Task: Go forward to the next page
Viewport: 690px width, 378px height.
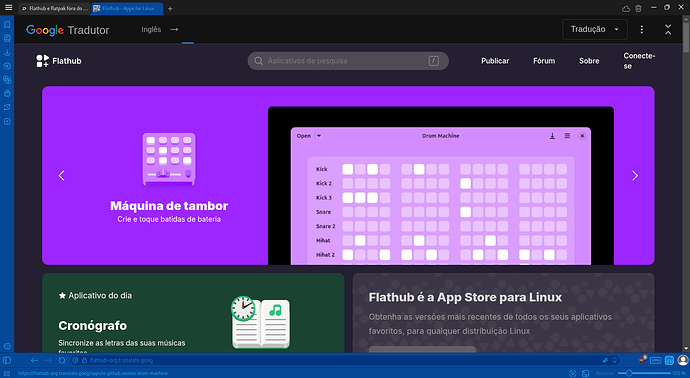Action: click(x=48, y=360)
